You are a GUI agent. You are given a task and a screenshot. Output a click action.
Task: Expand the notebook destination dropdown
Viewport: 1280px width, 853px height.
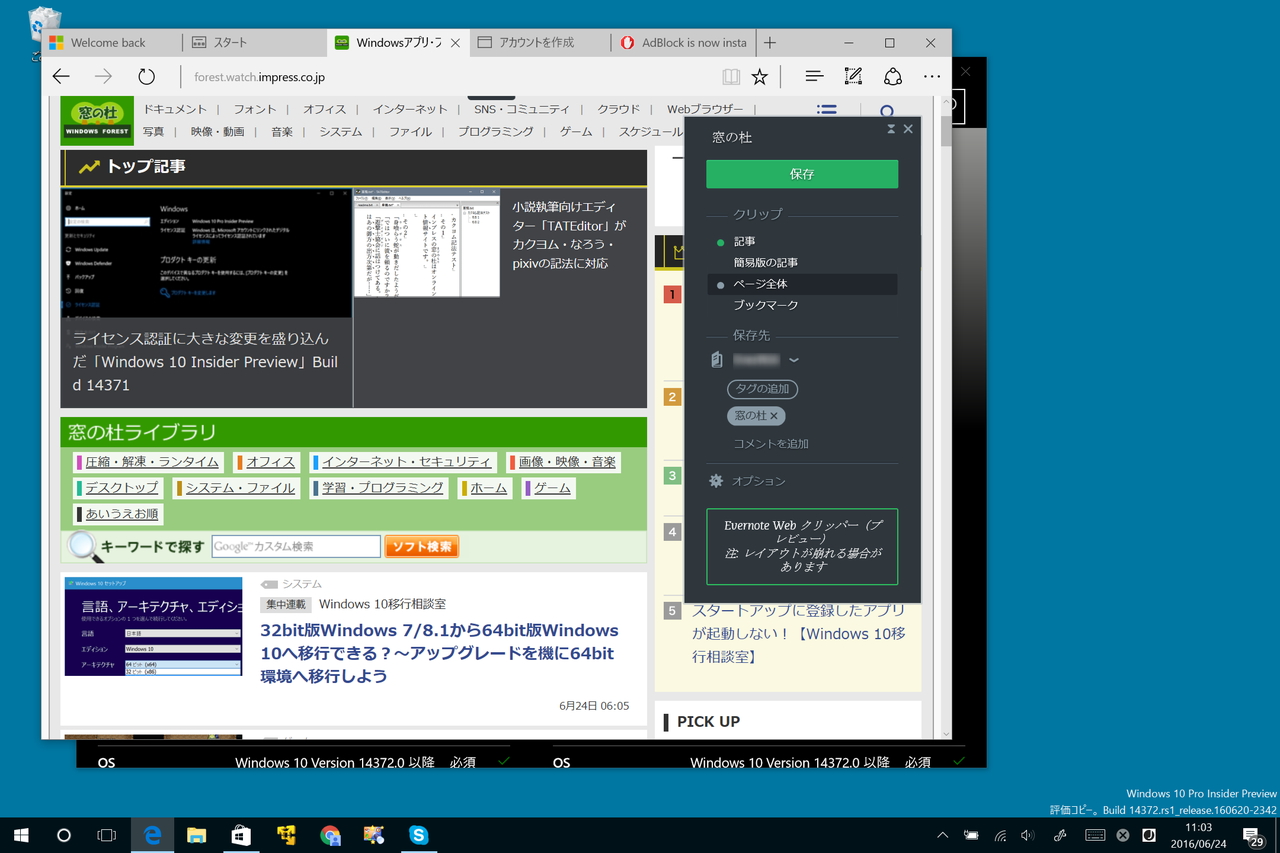794,360
